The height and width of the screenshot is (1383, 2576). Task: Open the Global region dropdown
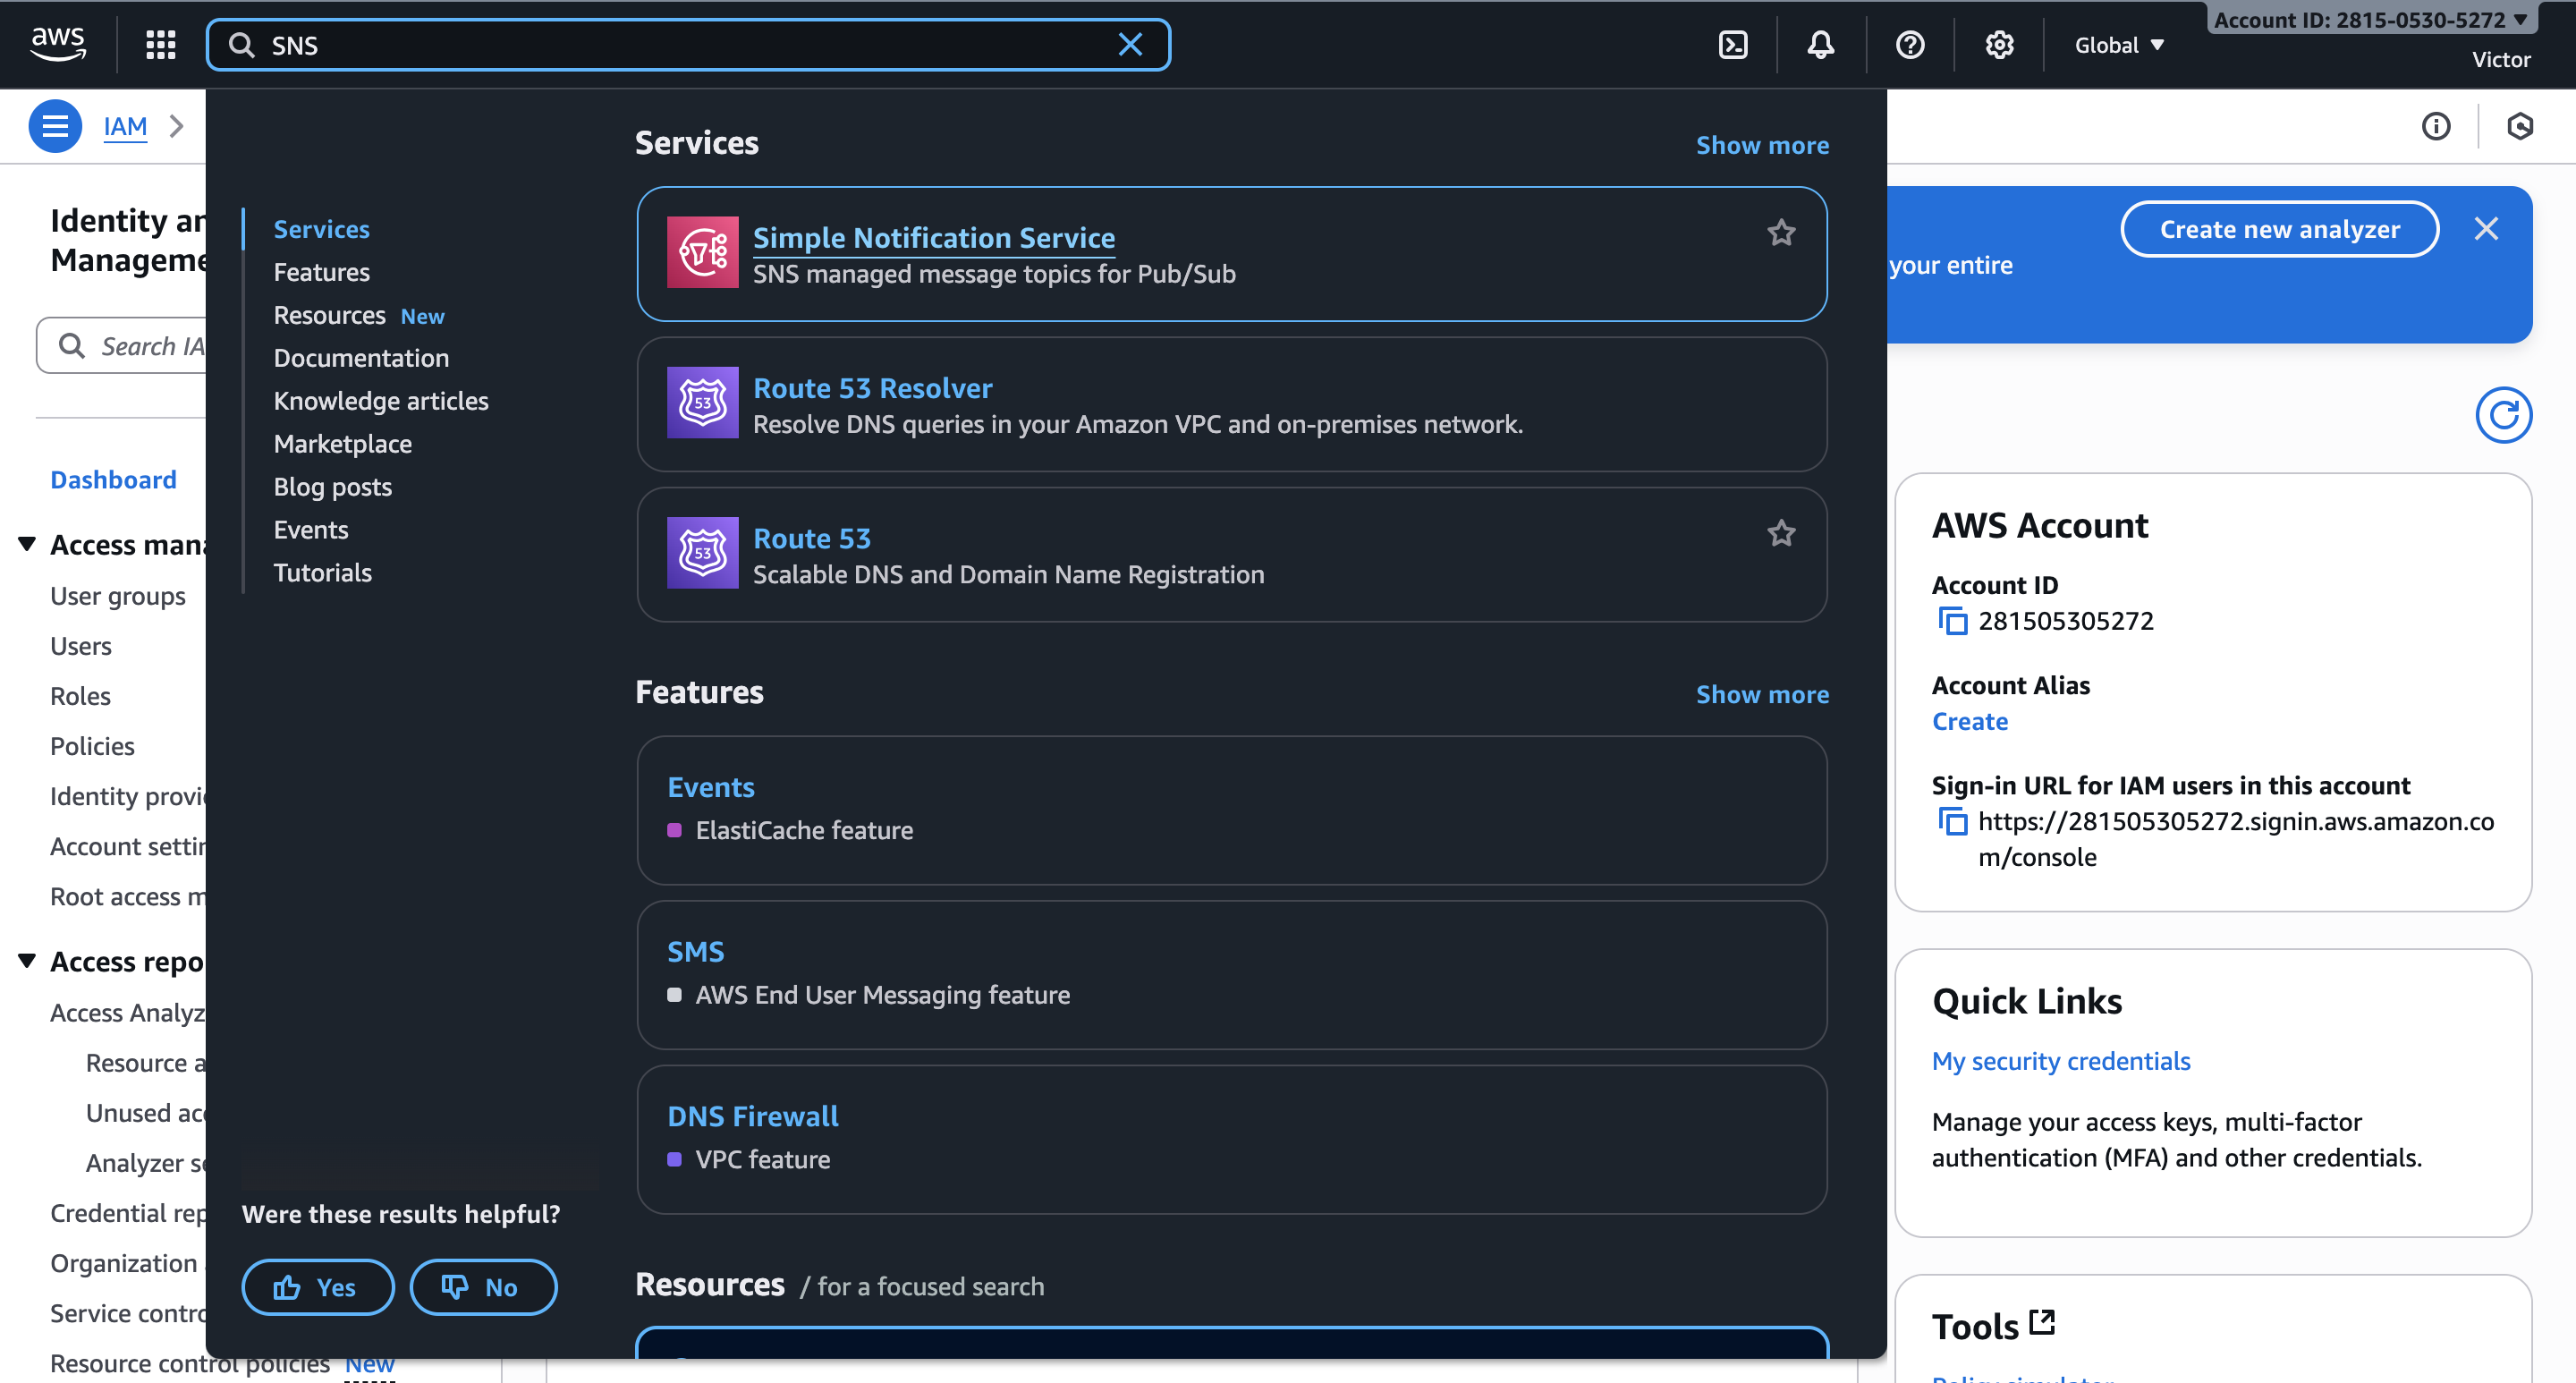click(2118, 45)
